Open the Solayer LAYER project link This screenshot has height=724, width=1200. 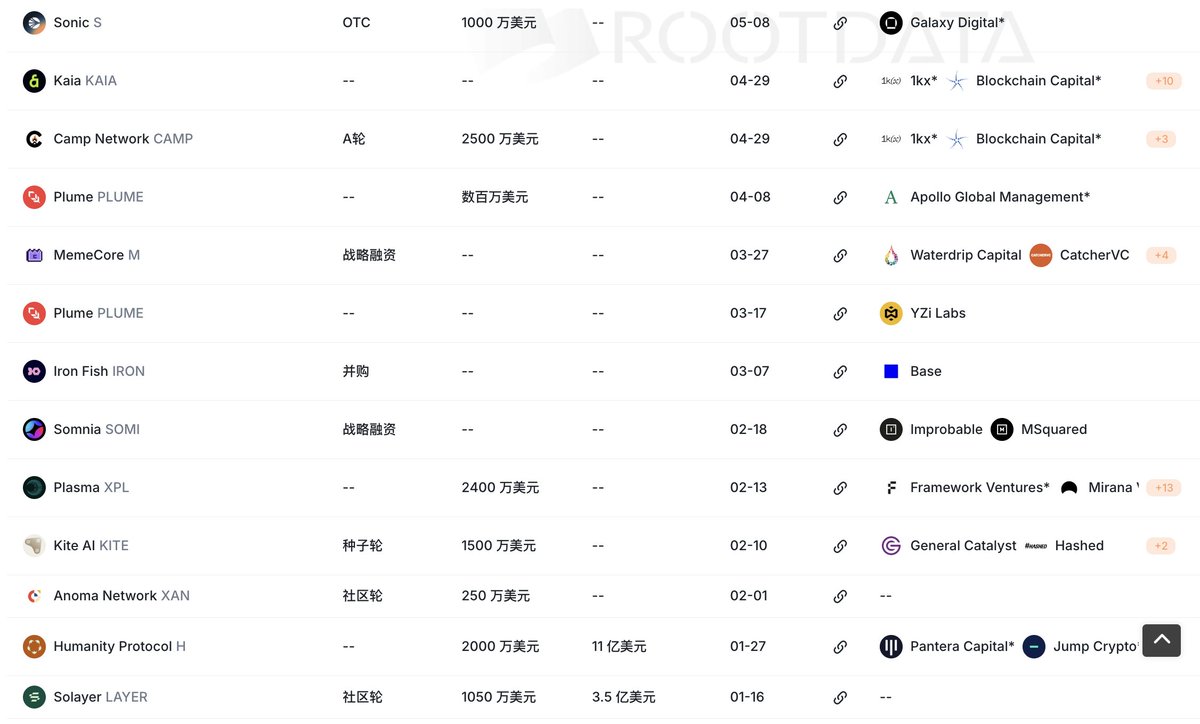point(100,697)
